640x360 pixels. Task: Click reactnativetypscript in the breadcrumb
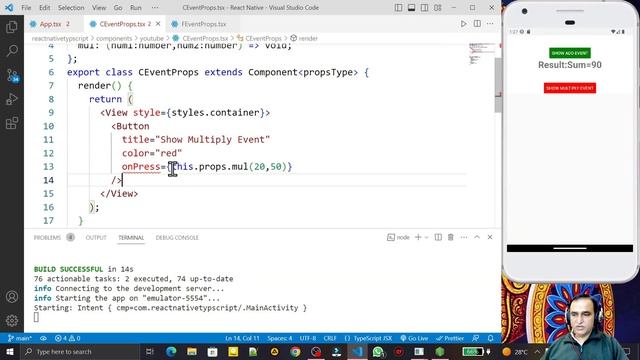pyautogui.click(x=60, y=38)
